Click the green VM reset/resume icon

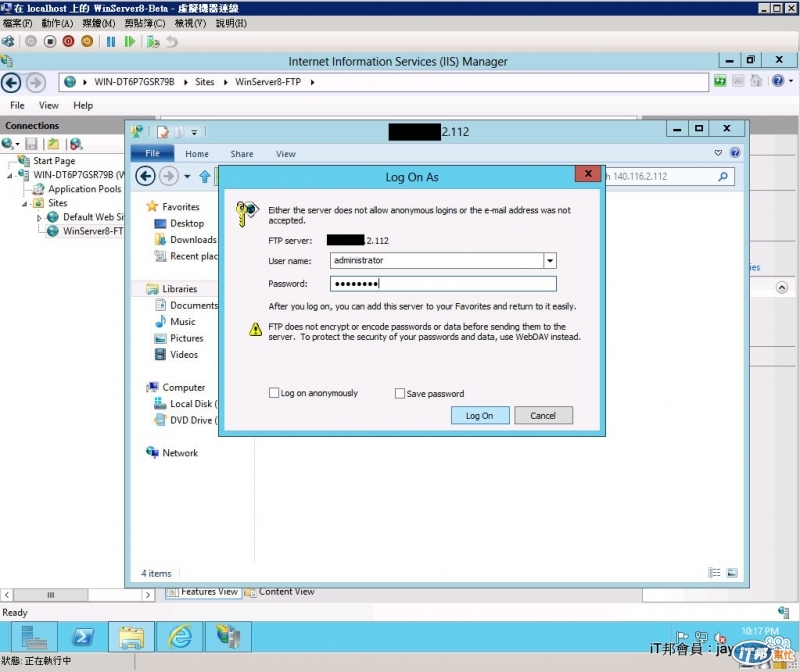coord(130,42)
